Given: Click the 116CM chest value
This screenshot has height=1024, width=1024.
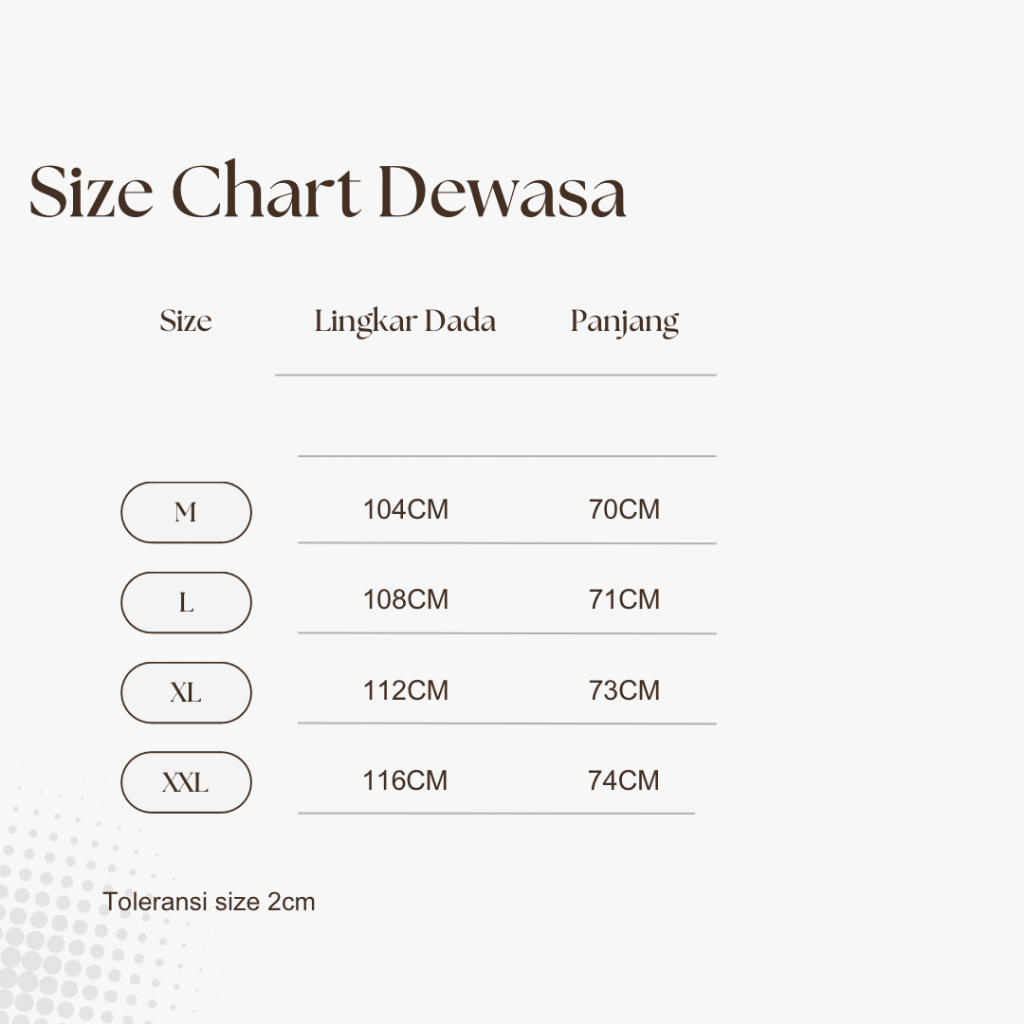Looking at the screenshot, I should pos(405,781).
